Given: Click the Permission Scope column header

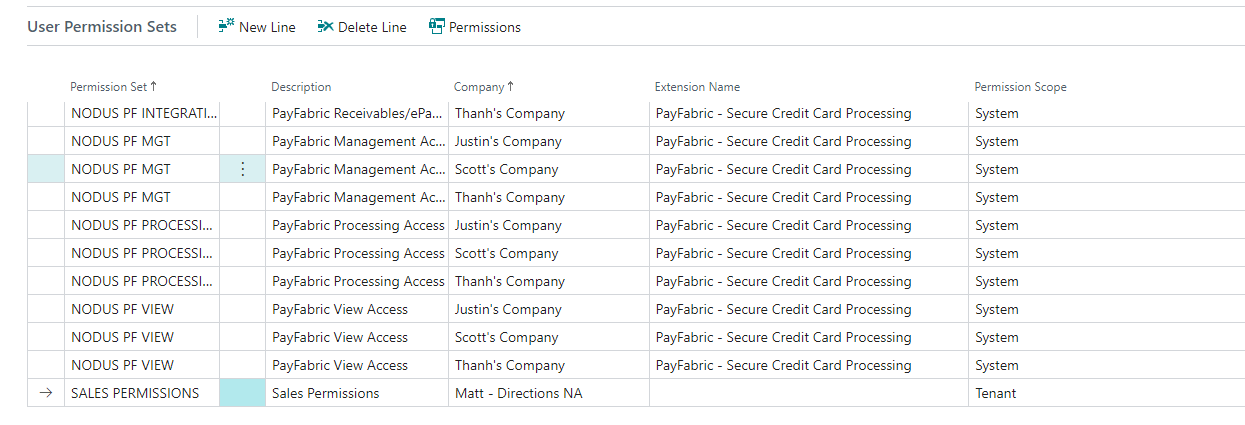Looking at the screenshot, I should (x=1020, y=87).
